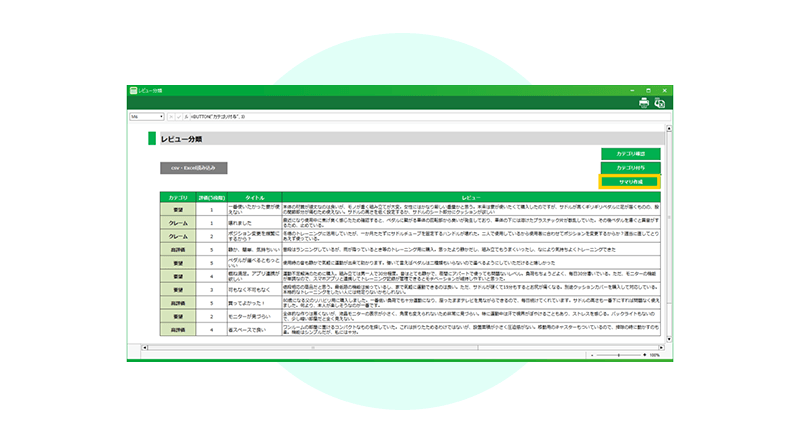This screenshot has width=800, height=440.
Task: Select category cell in 可もなく不可もなく row
Action: pos(178,289)
